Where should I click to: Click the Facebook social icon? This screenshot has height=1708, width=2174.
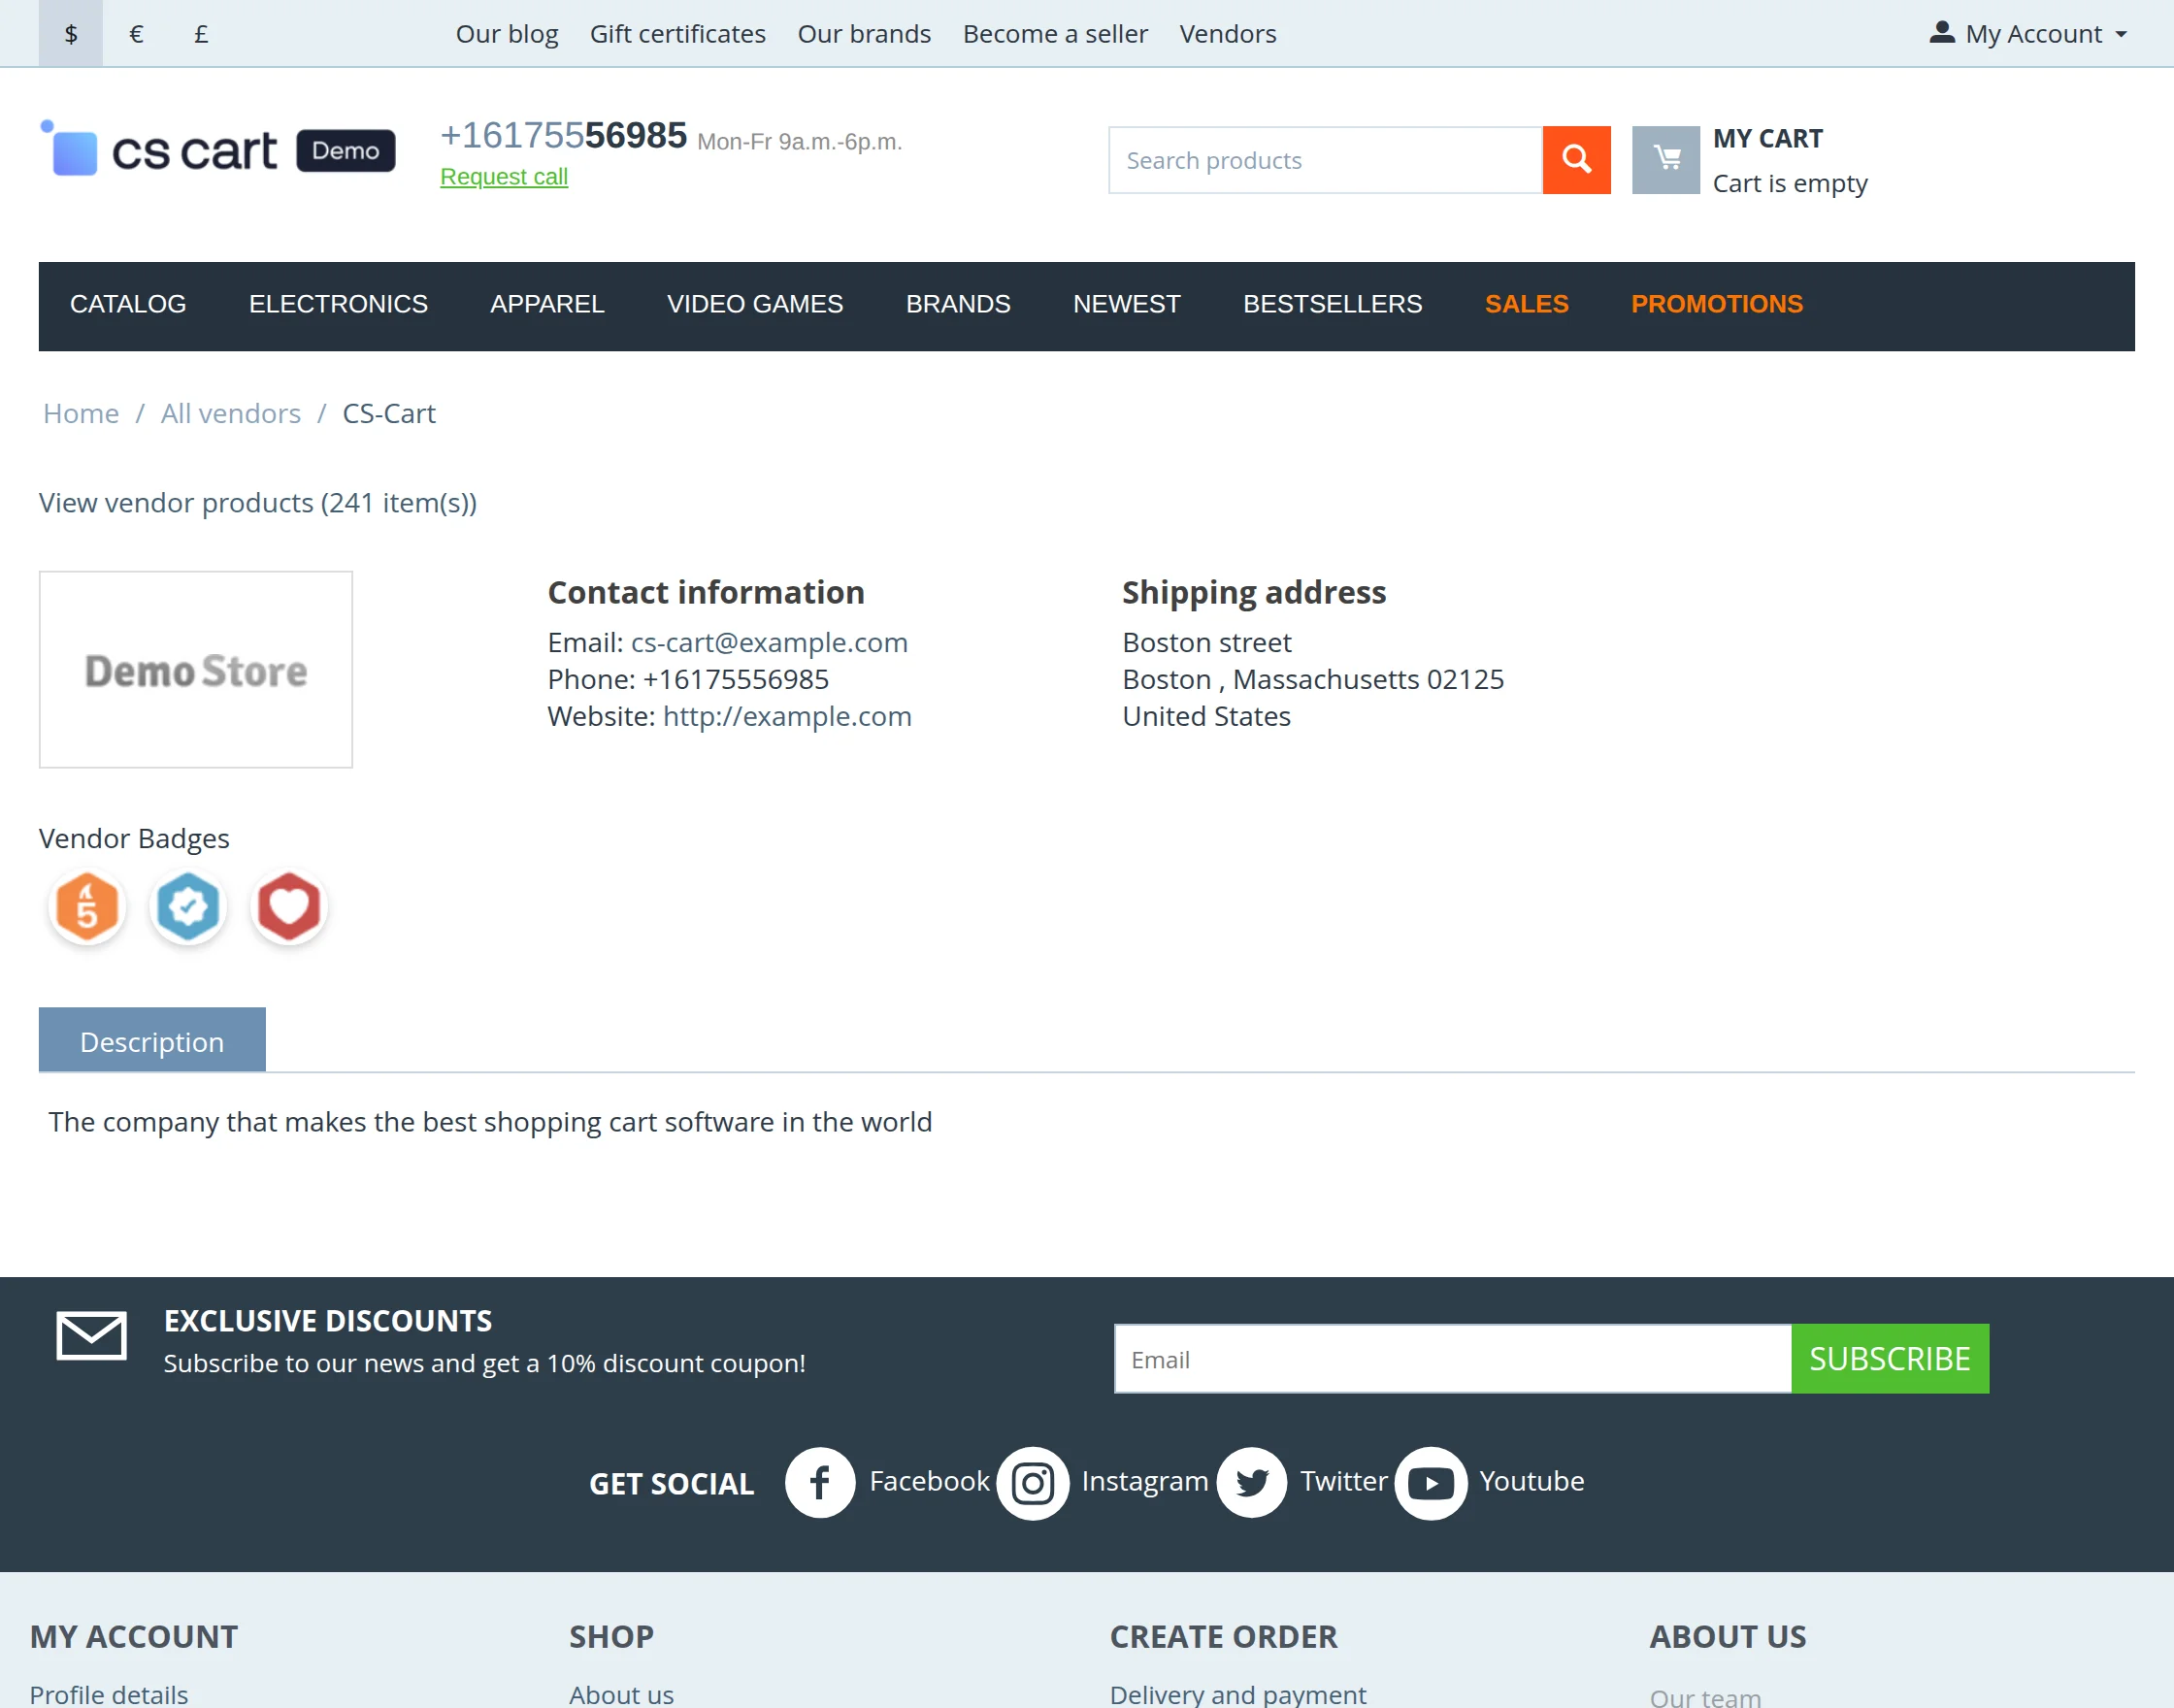pyautogui.click(x=819, y=1482)
